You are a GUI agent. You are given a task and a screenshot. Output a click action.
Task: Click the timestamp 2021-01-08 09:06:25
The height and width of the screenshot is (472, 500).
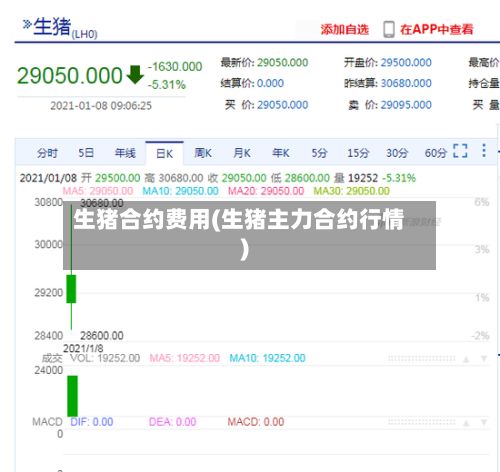click(101, 106)
